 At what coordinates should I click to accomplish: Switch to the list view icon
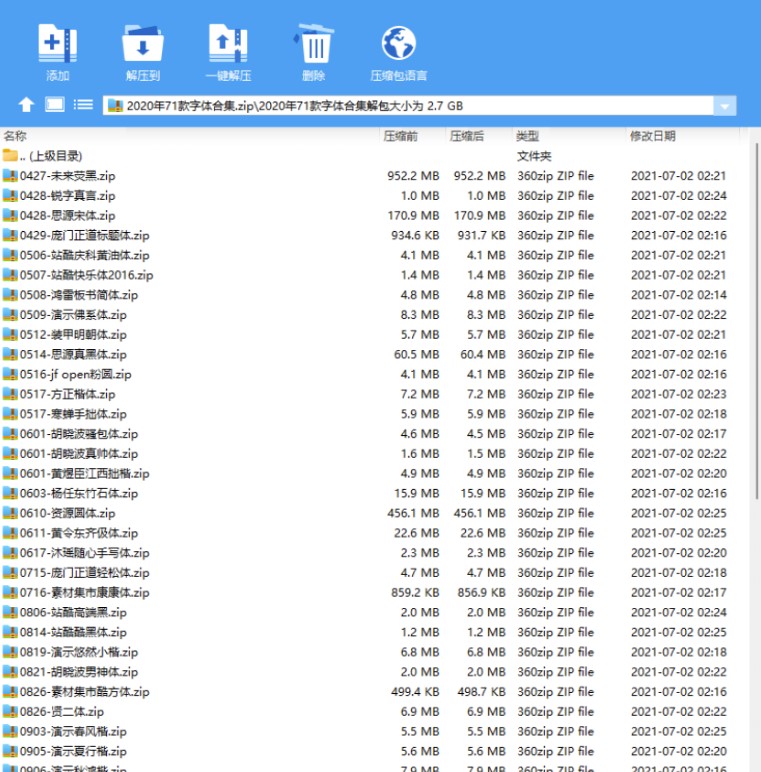pos(83,104)
